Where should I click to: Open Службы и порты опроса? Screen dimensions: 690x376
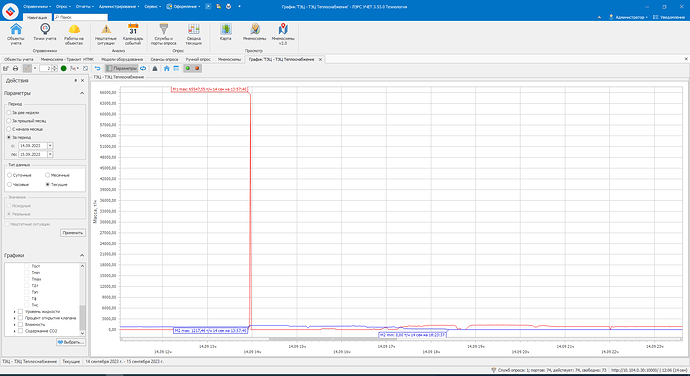point(164,34)
